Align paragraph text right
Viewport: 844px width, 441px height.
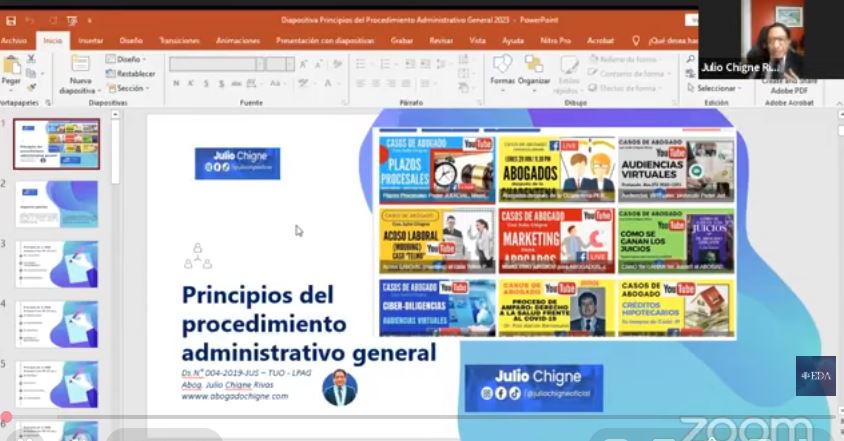pos(391,83)
